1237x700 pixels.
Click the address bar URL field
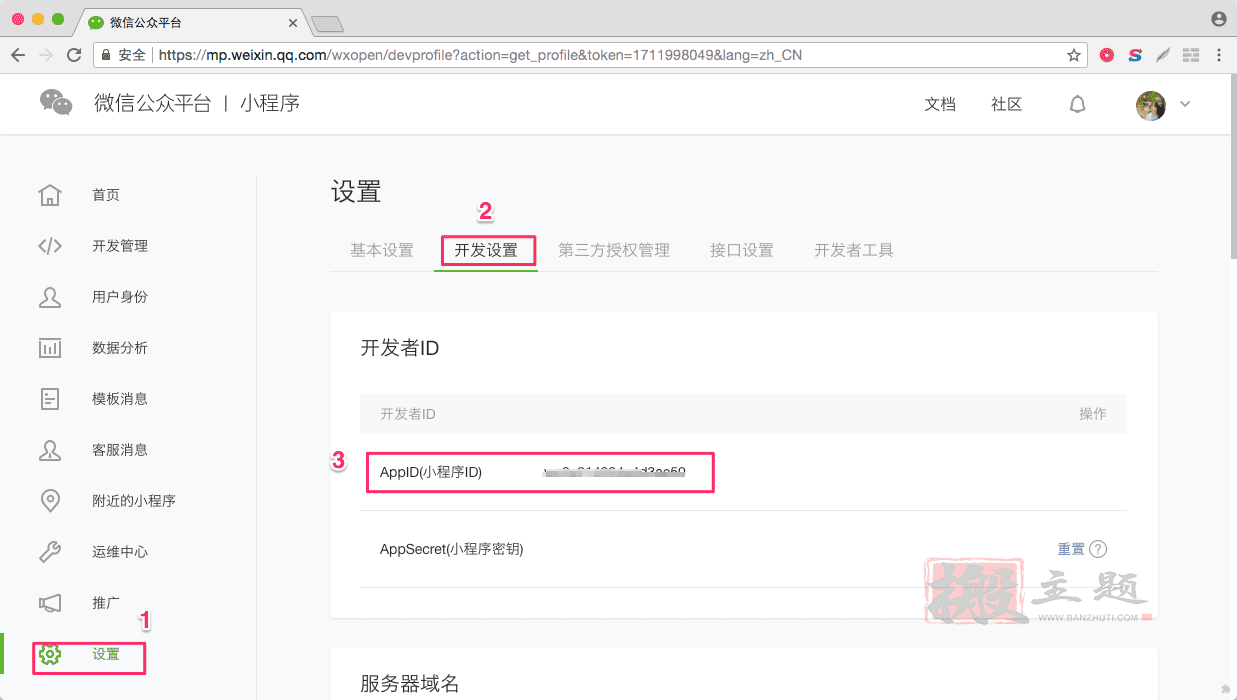pos(590,55)
